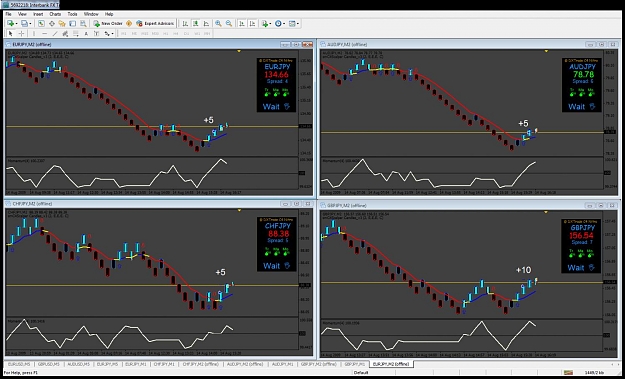The image size is (625, 379).
Task: Open the Help menu
Action: click(x=109, y=14)
